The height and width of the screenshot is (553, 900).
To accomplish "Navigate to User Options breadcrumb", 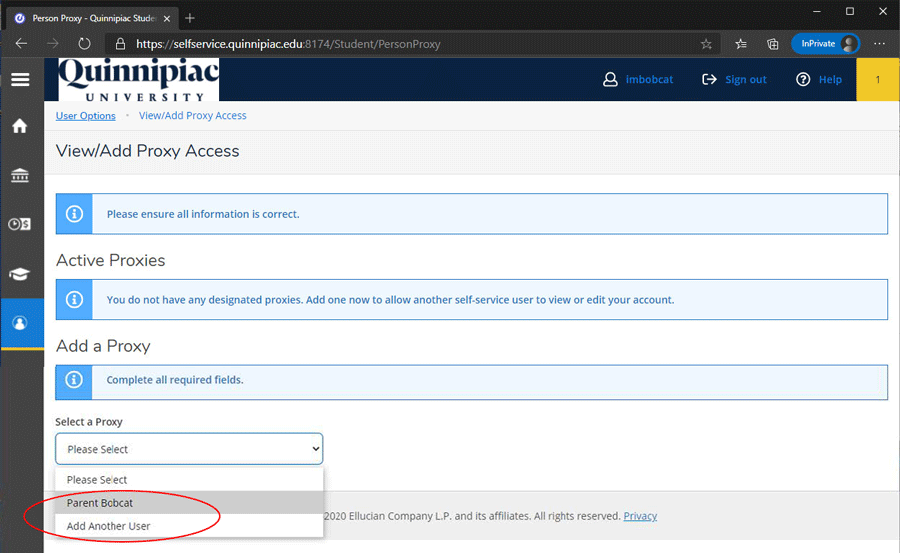I will 85,116.
